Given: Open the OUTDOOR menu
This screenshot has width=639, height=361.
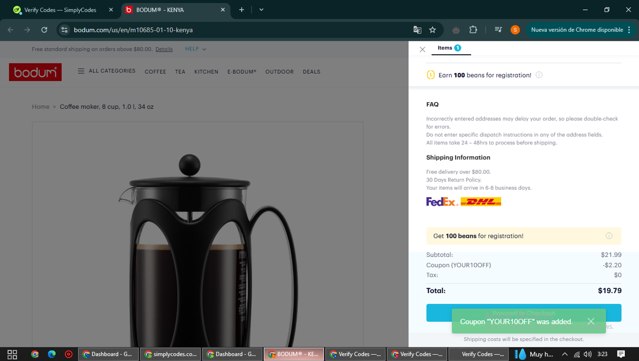Looking at the screenshot, I should click(279, 72).
